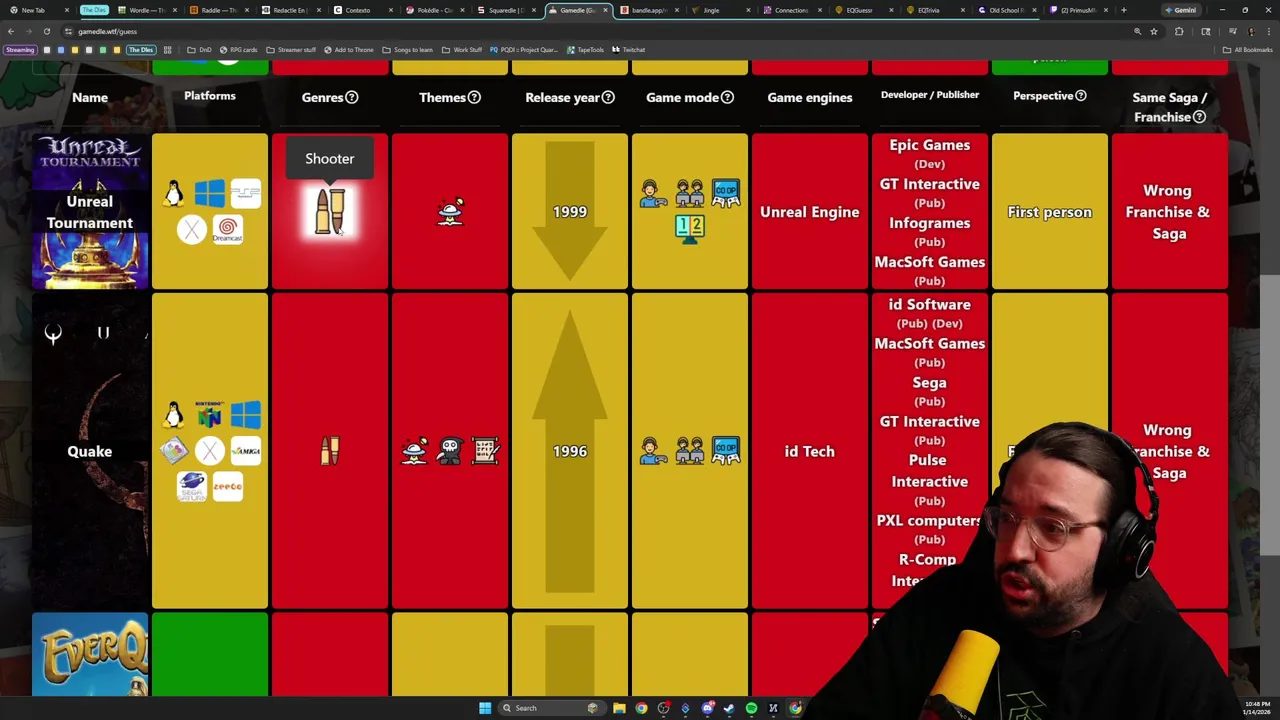Click the Windows taskbar Search box
The height and width of the screenshot is (720, 1280).
pyautogui.click(x=550, y=708)
